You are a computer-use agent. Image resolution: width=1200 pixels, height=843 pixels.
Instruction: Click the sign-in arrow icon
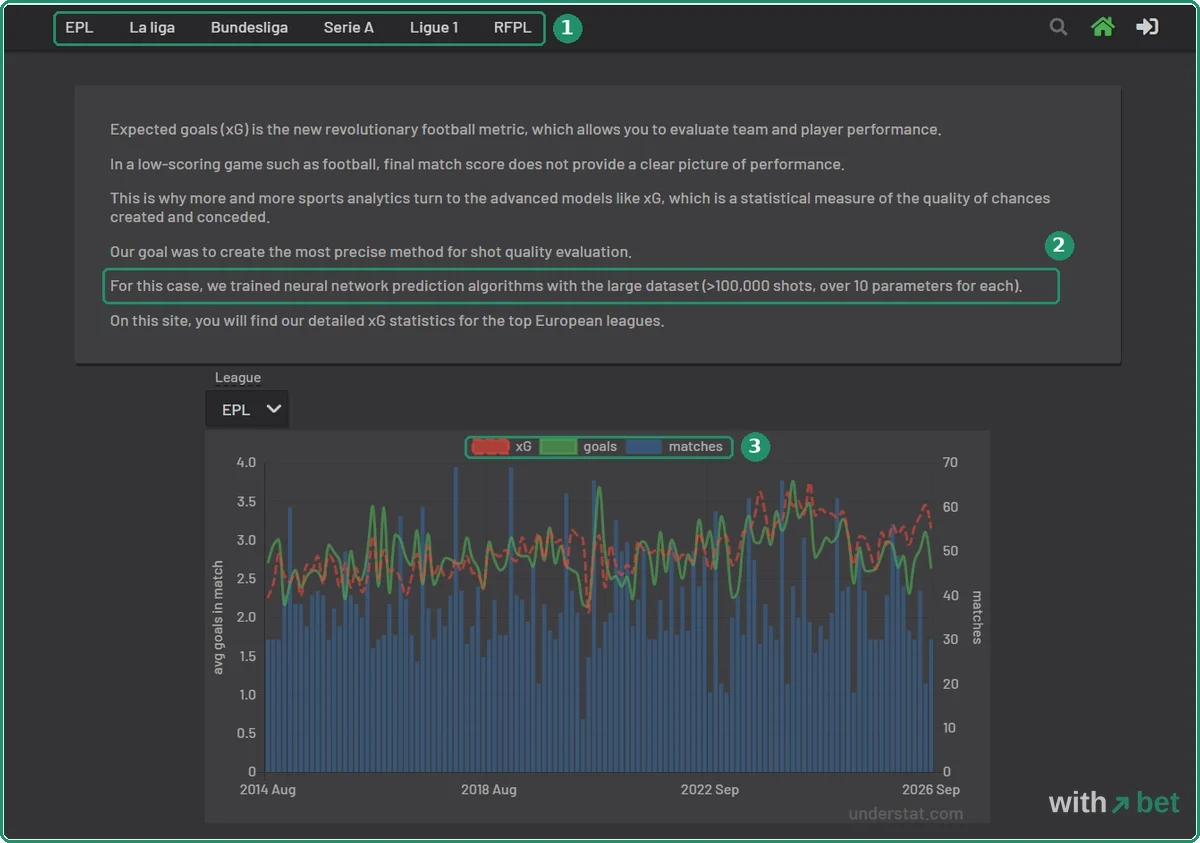(1147, 27)
